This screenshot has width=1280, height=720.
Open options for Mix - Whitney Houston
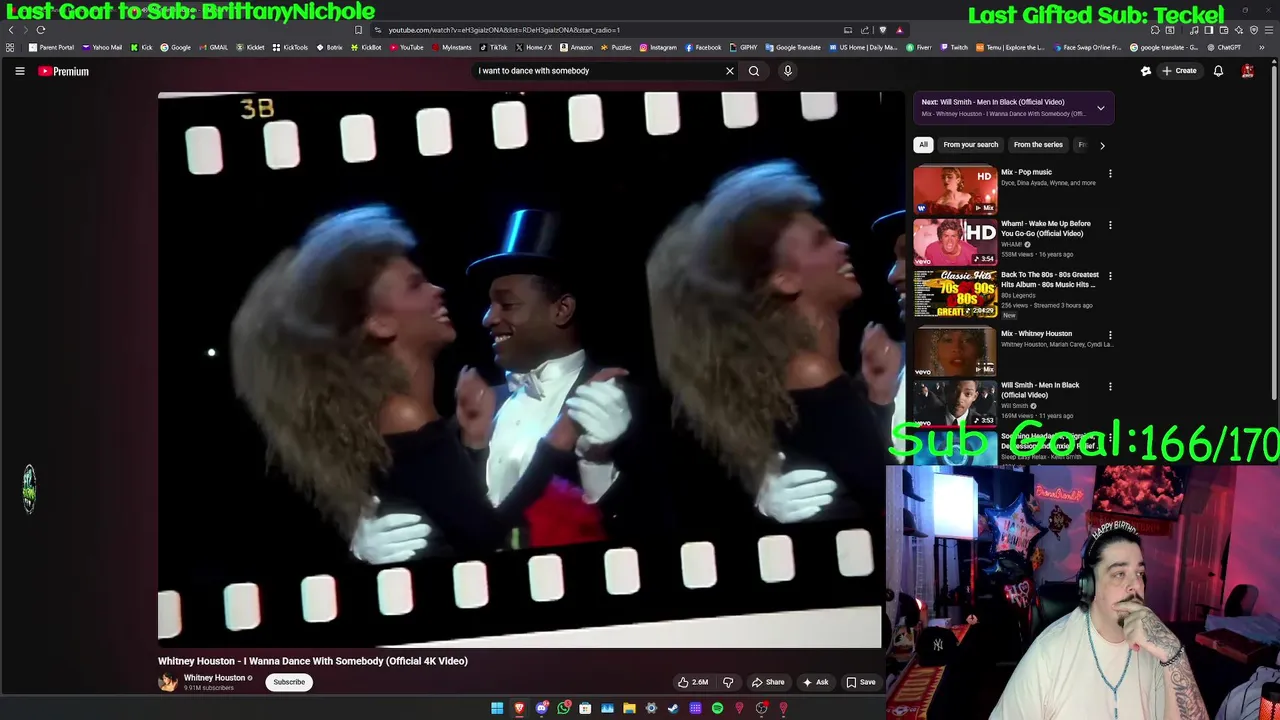click(x=1110, y=335)
